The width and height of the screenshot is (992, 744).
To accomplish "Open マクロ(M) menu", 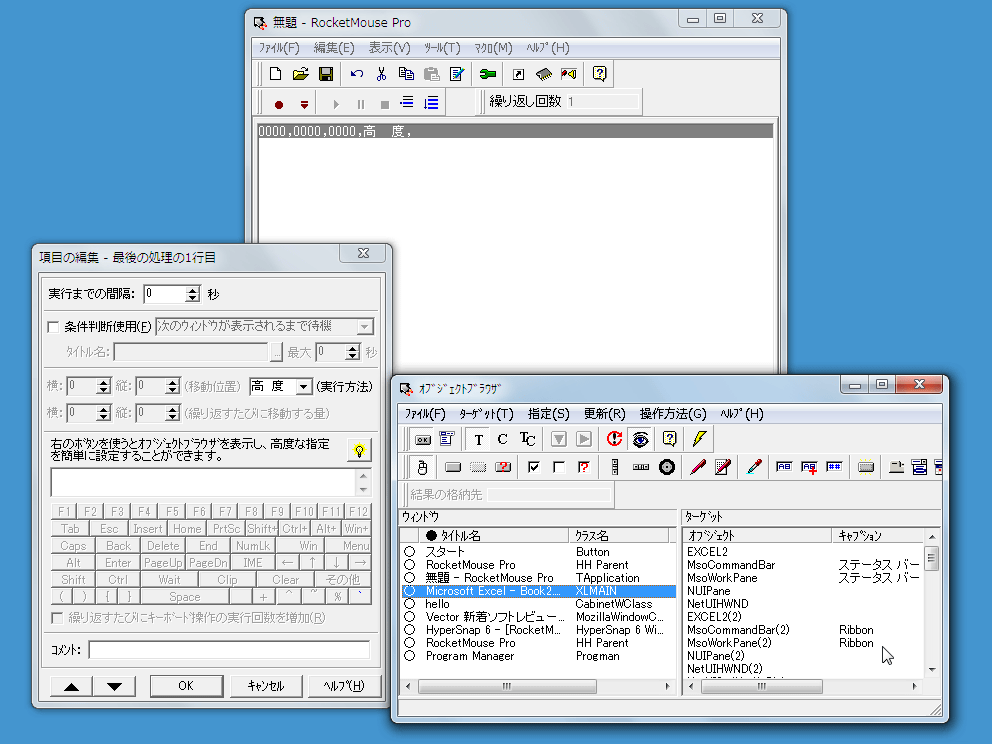I will (x=493, y=48).
